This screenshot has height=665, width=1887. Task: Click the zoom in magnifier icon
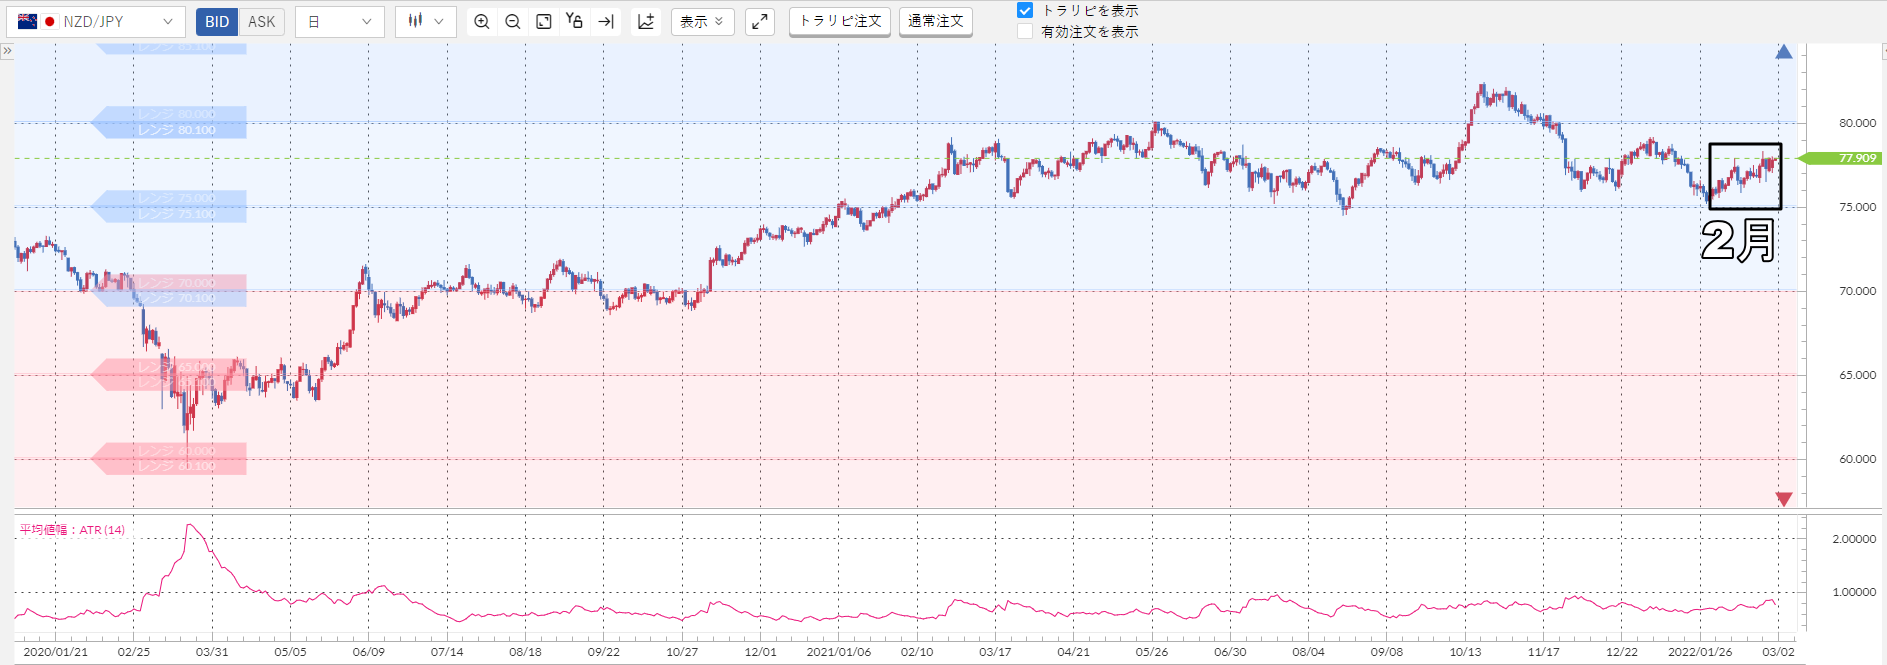[x=482, y=21]
